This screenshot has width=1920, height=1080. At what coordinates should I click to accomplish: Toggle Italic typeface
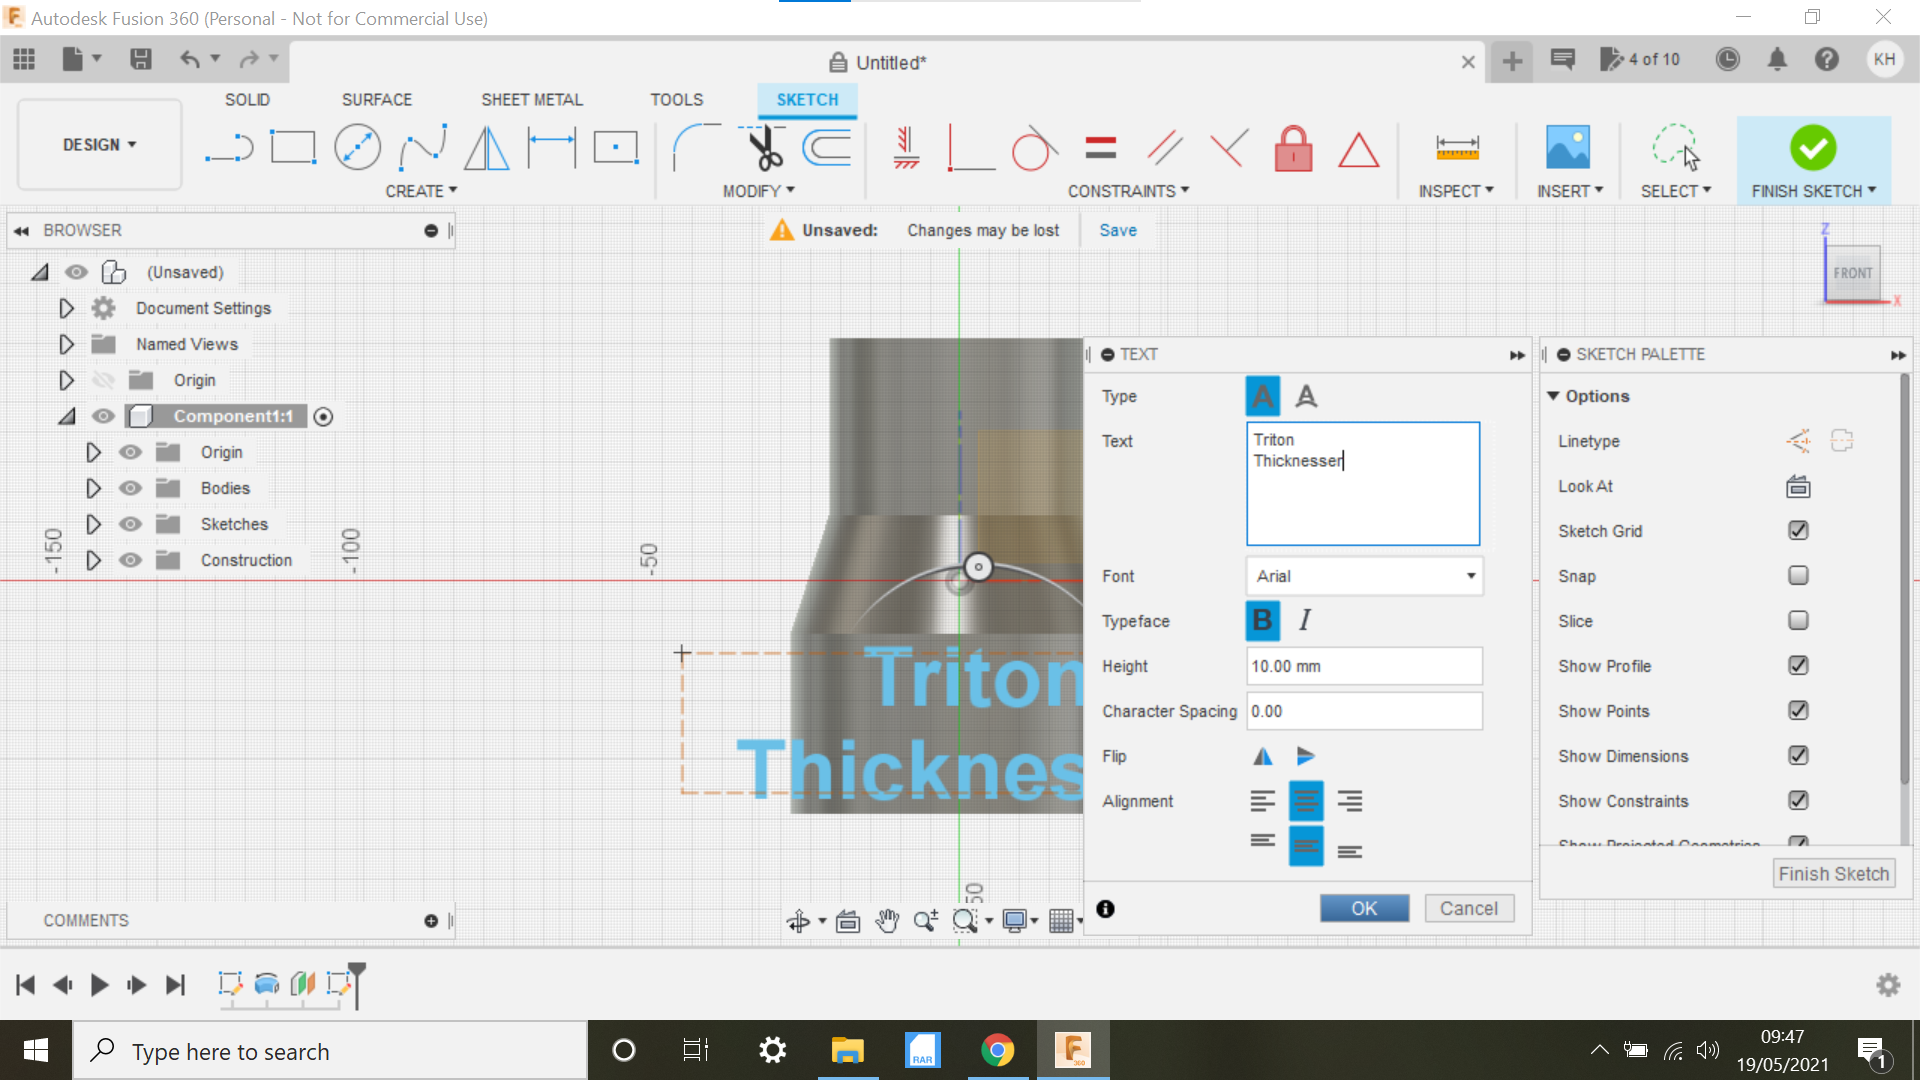(x=1305, y=621)
